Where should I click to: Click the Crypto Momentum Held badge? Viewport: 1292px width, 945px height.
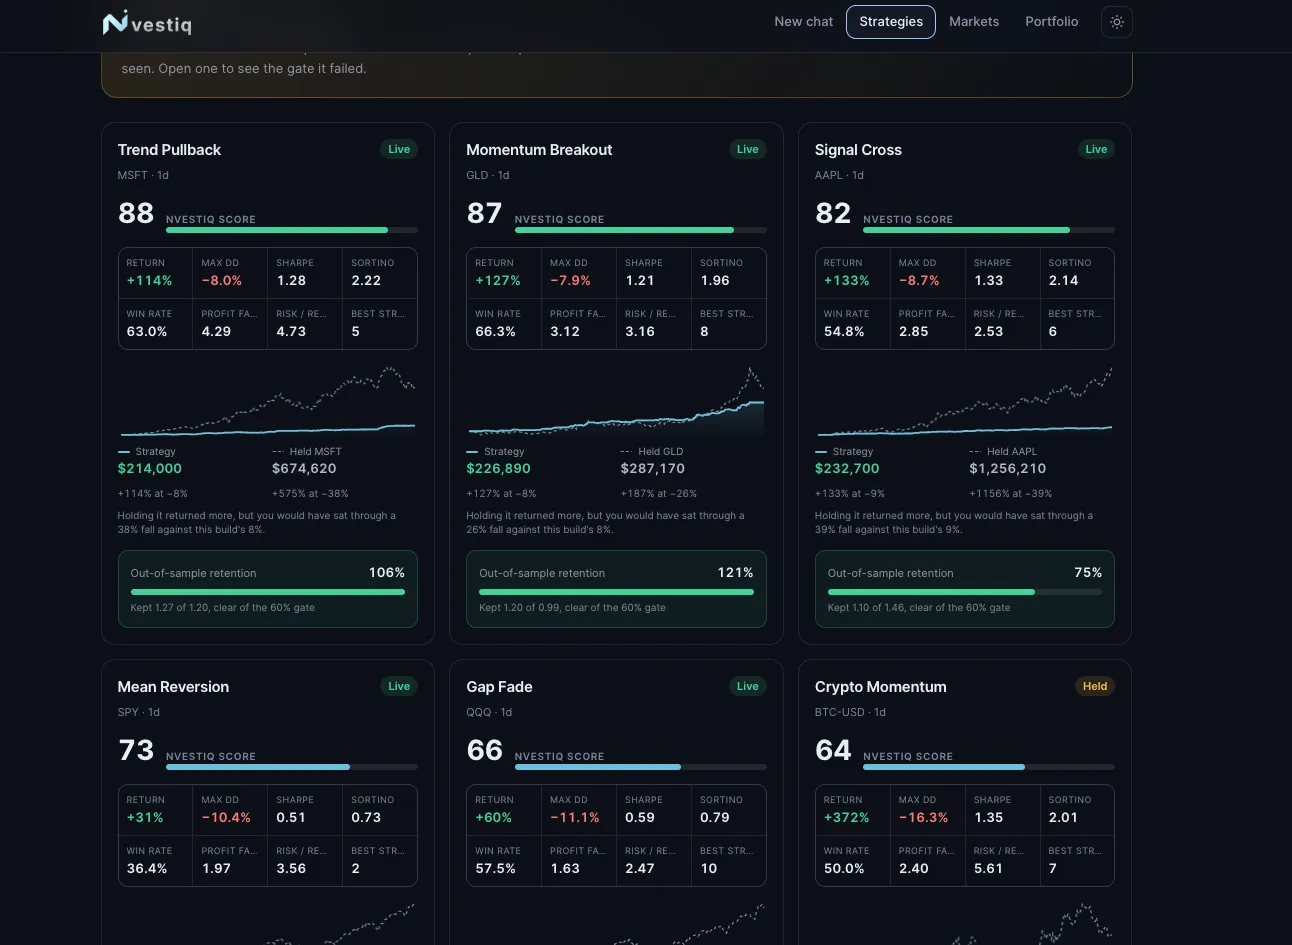point(1095,686)
